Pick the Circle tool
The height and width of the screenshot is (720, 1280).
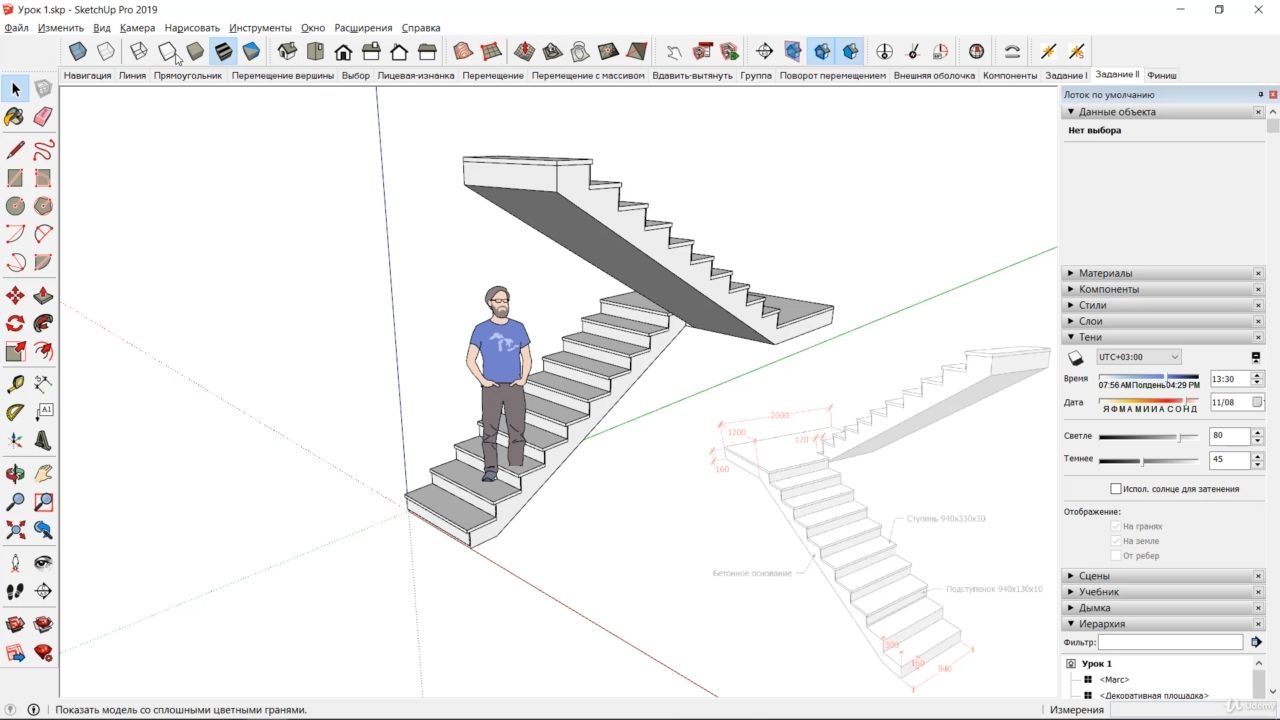[x=15, y=206]
